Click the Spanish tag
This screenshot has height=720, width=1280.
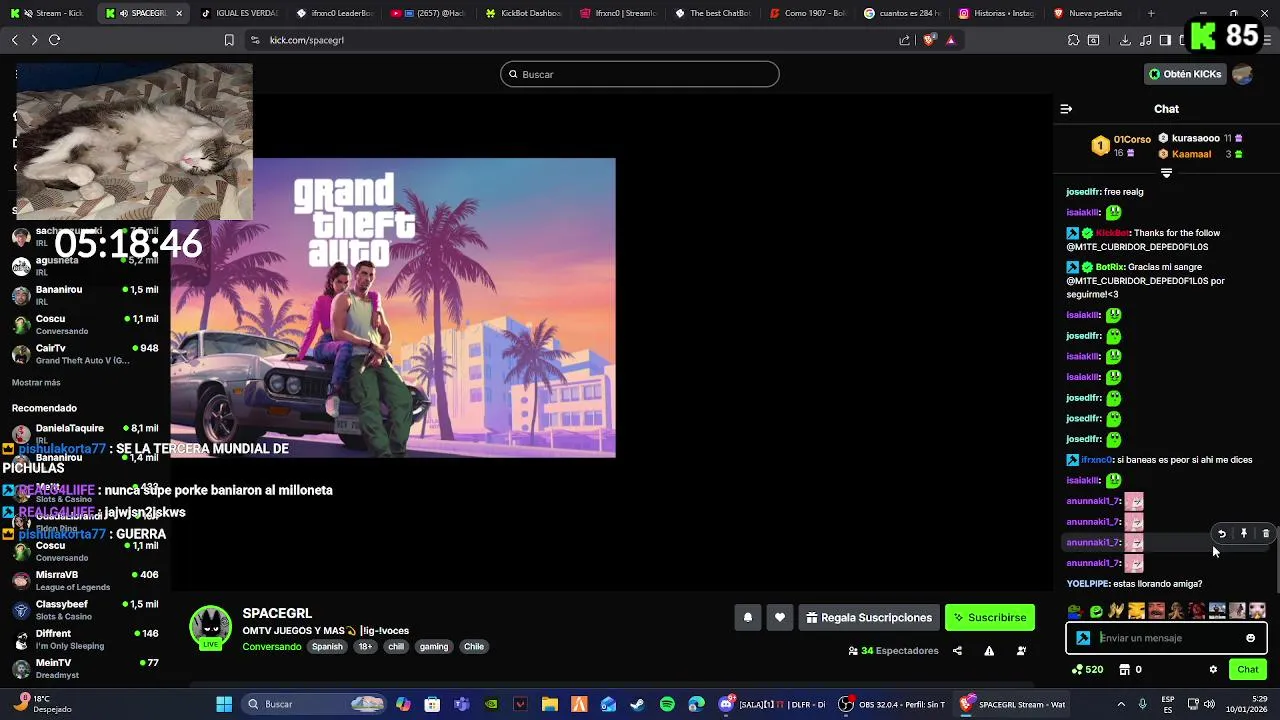(x=327, y=647)
